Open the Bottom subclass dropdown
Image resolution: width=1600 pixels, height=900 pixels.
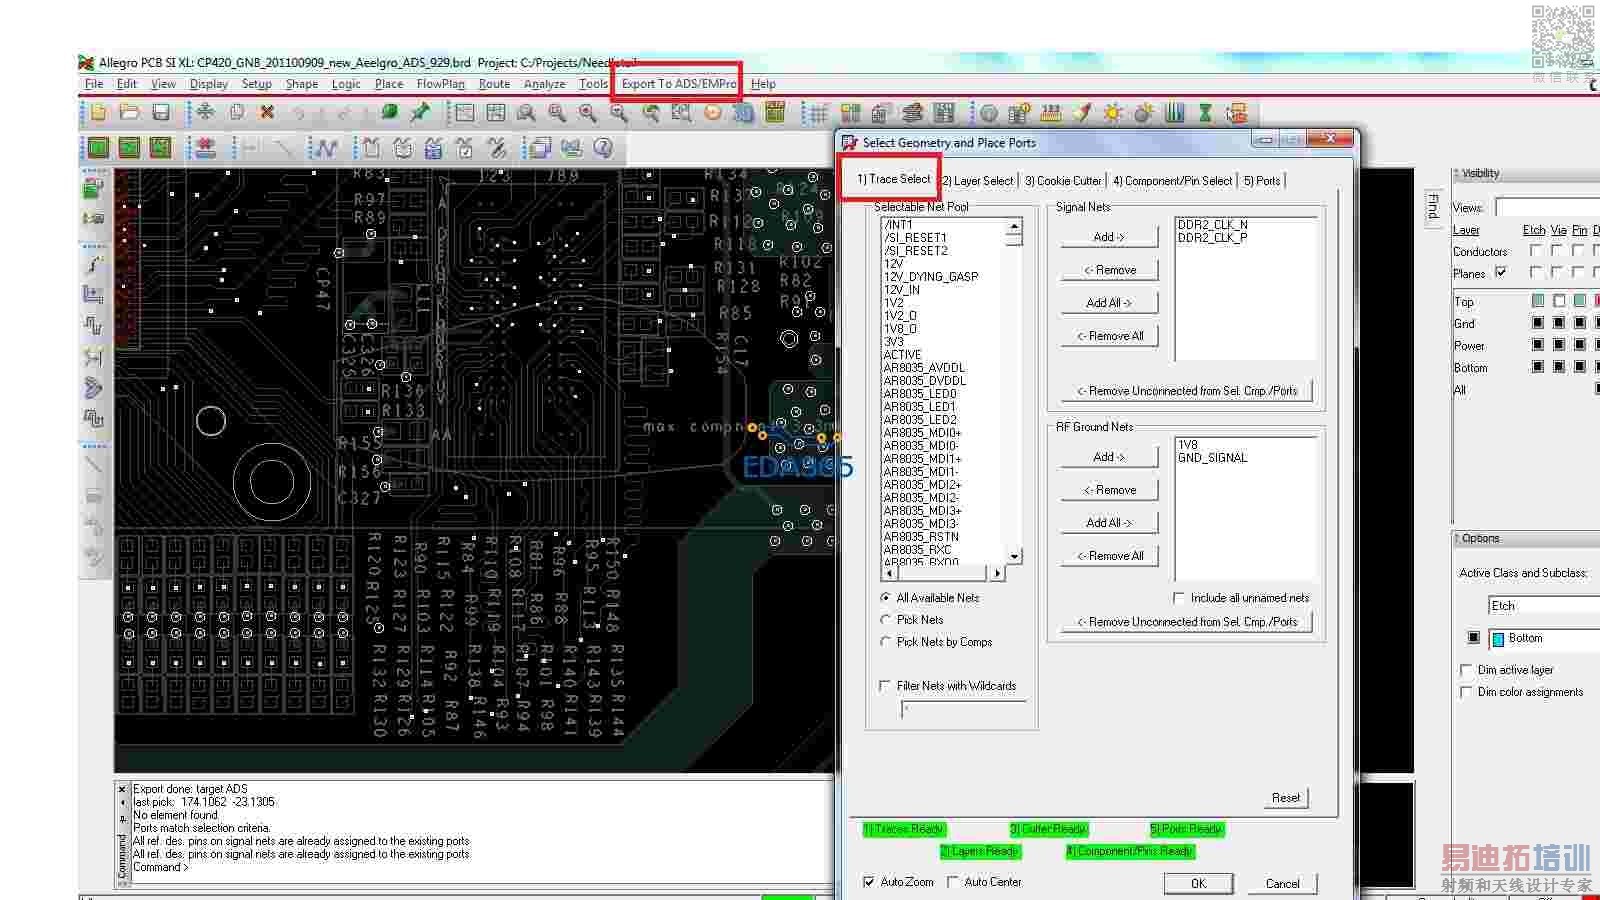point(1544,639)
